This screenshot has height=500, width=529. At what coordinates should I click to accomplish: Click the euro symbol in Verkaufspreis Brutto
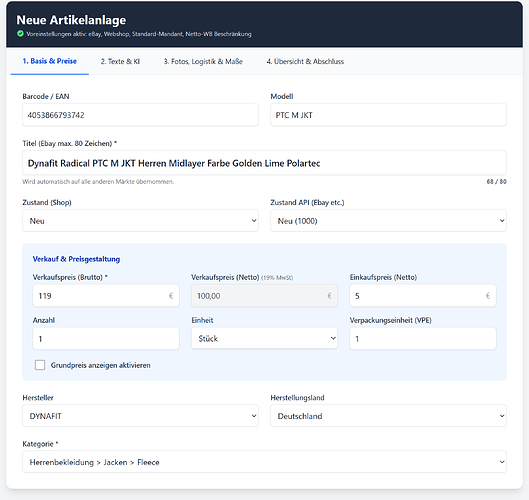coord(171,296)
